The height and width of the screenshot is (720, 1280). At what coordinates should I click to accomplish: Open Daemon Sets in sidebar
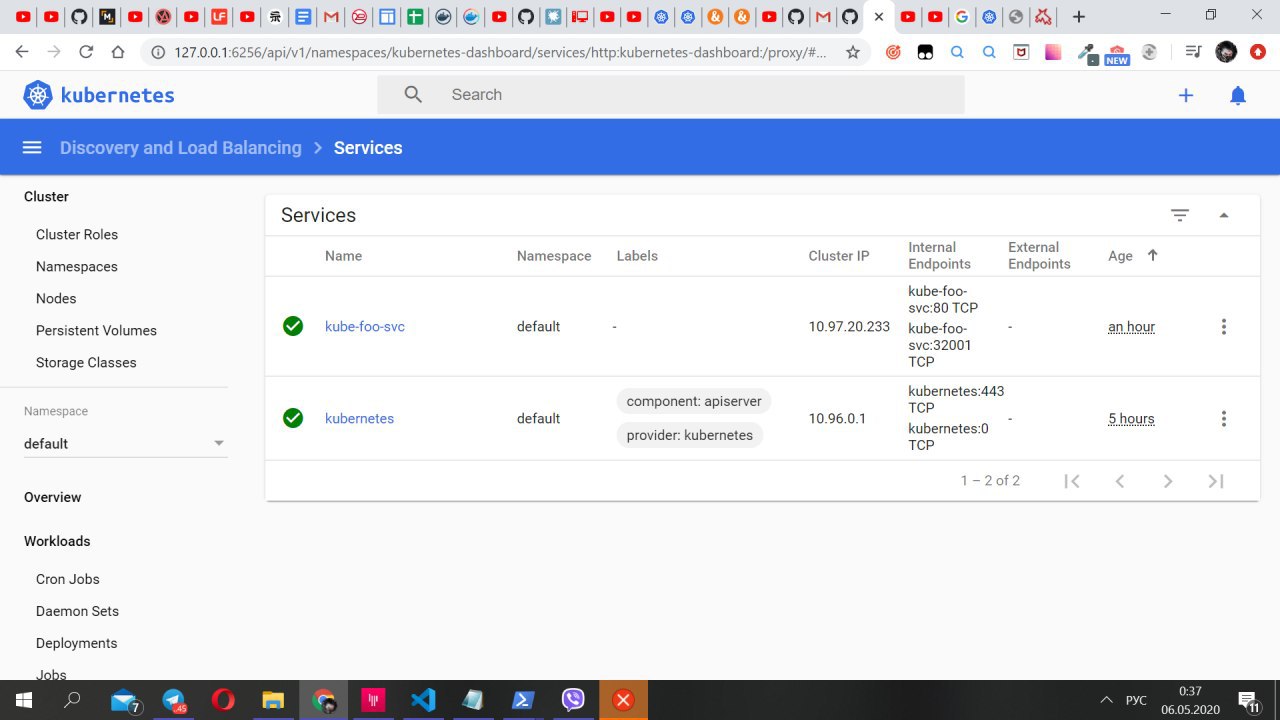pos(77,611)
